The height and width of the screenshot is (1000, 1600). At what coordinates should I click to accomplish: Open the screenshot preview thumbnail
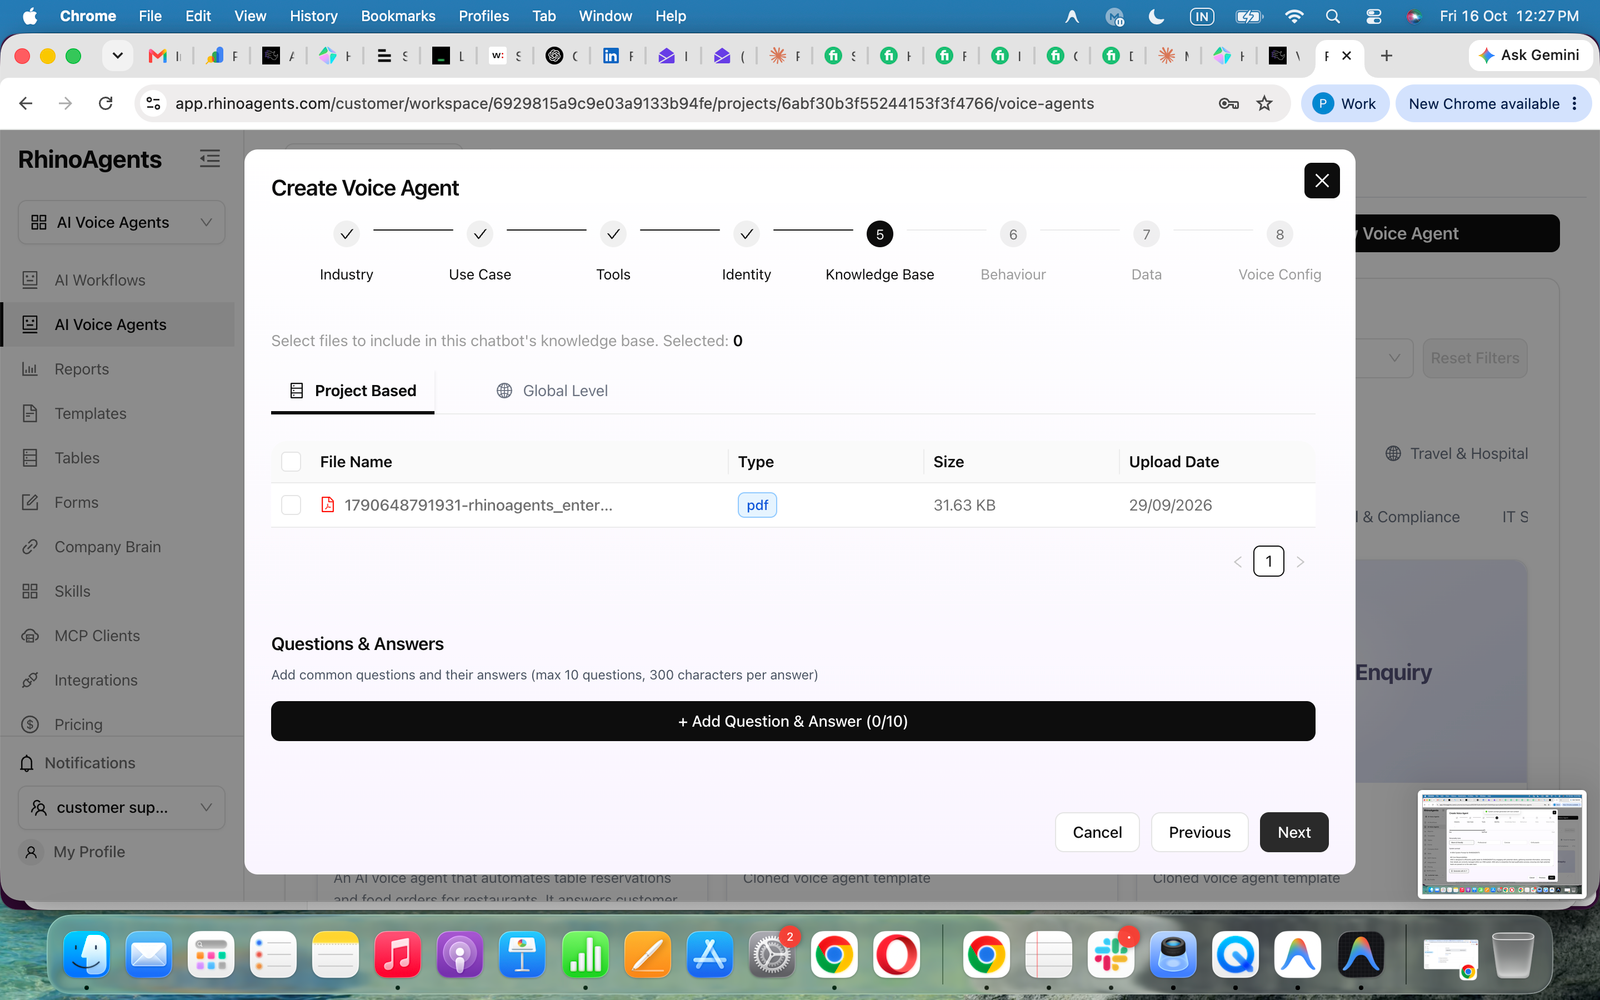(1503, 844)
